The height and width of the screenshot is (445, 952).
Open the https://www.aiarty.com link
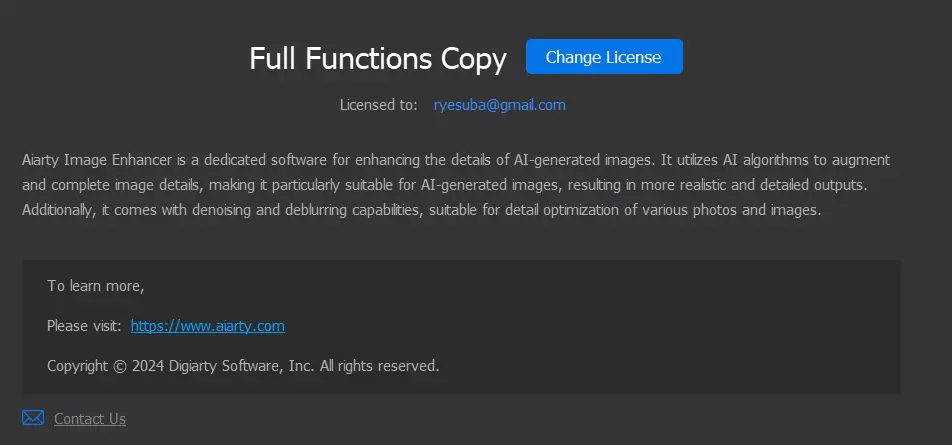[x=208, y=326]
